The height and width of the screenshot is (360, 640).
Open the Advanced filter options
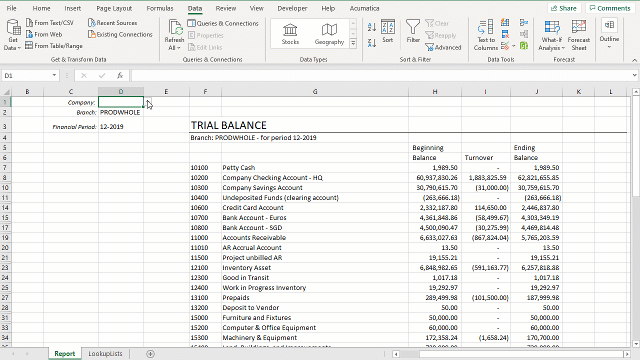[x=443, y=47]
